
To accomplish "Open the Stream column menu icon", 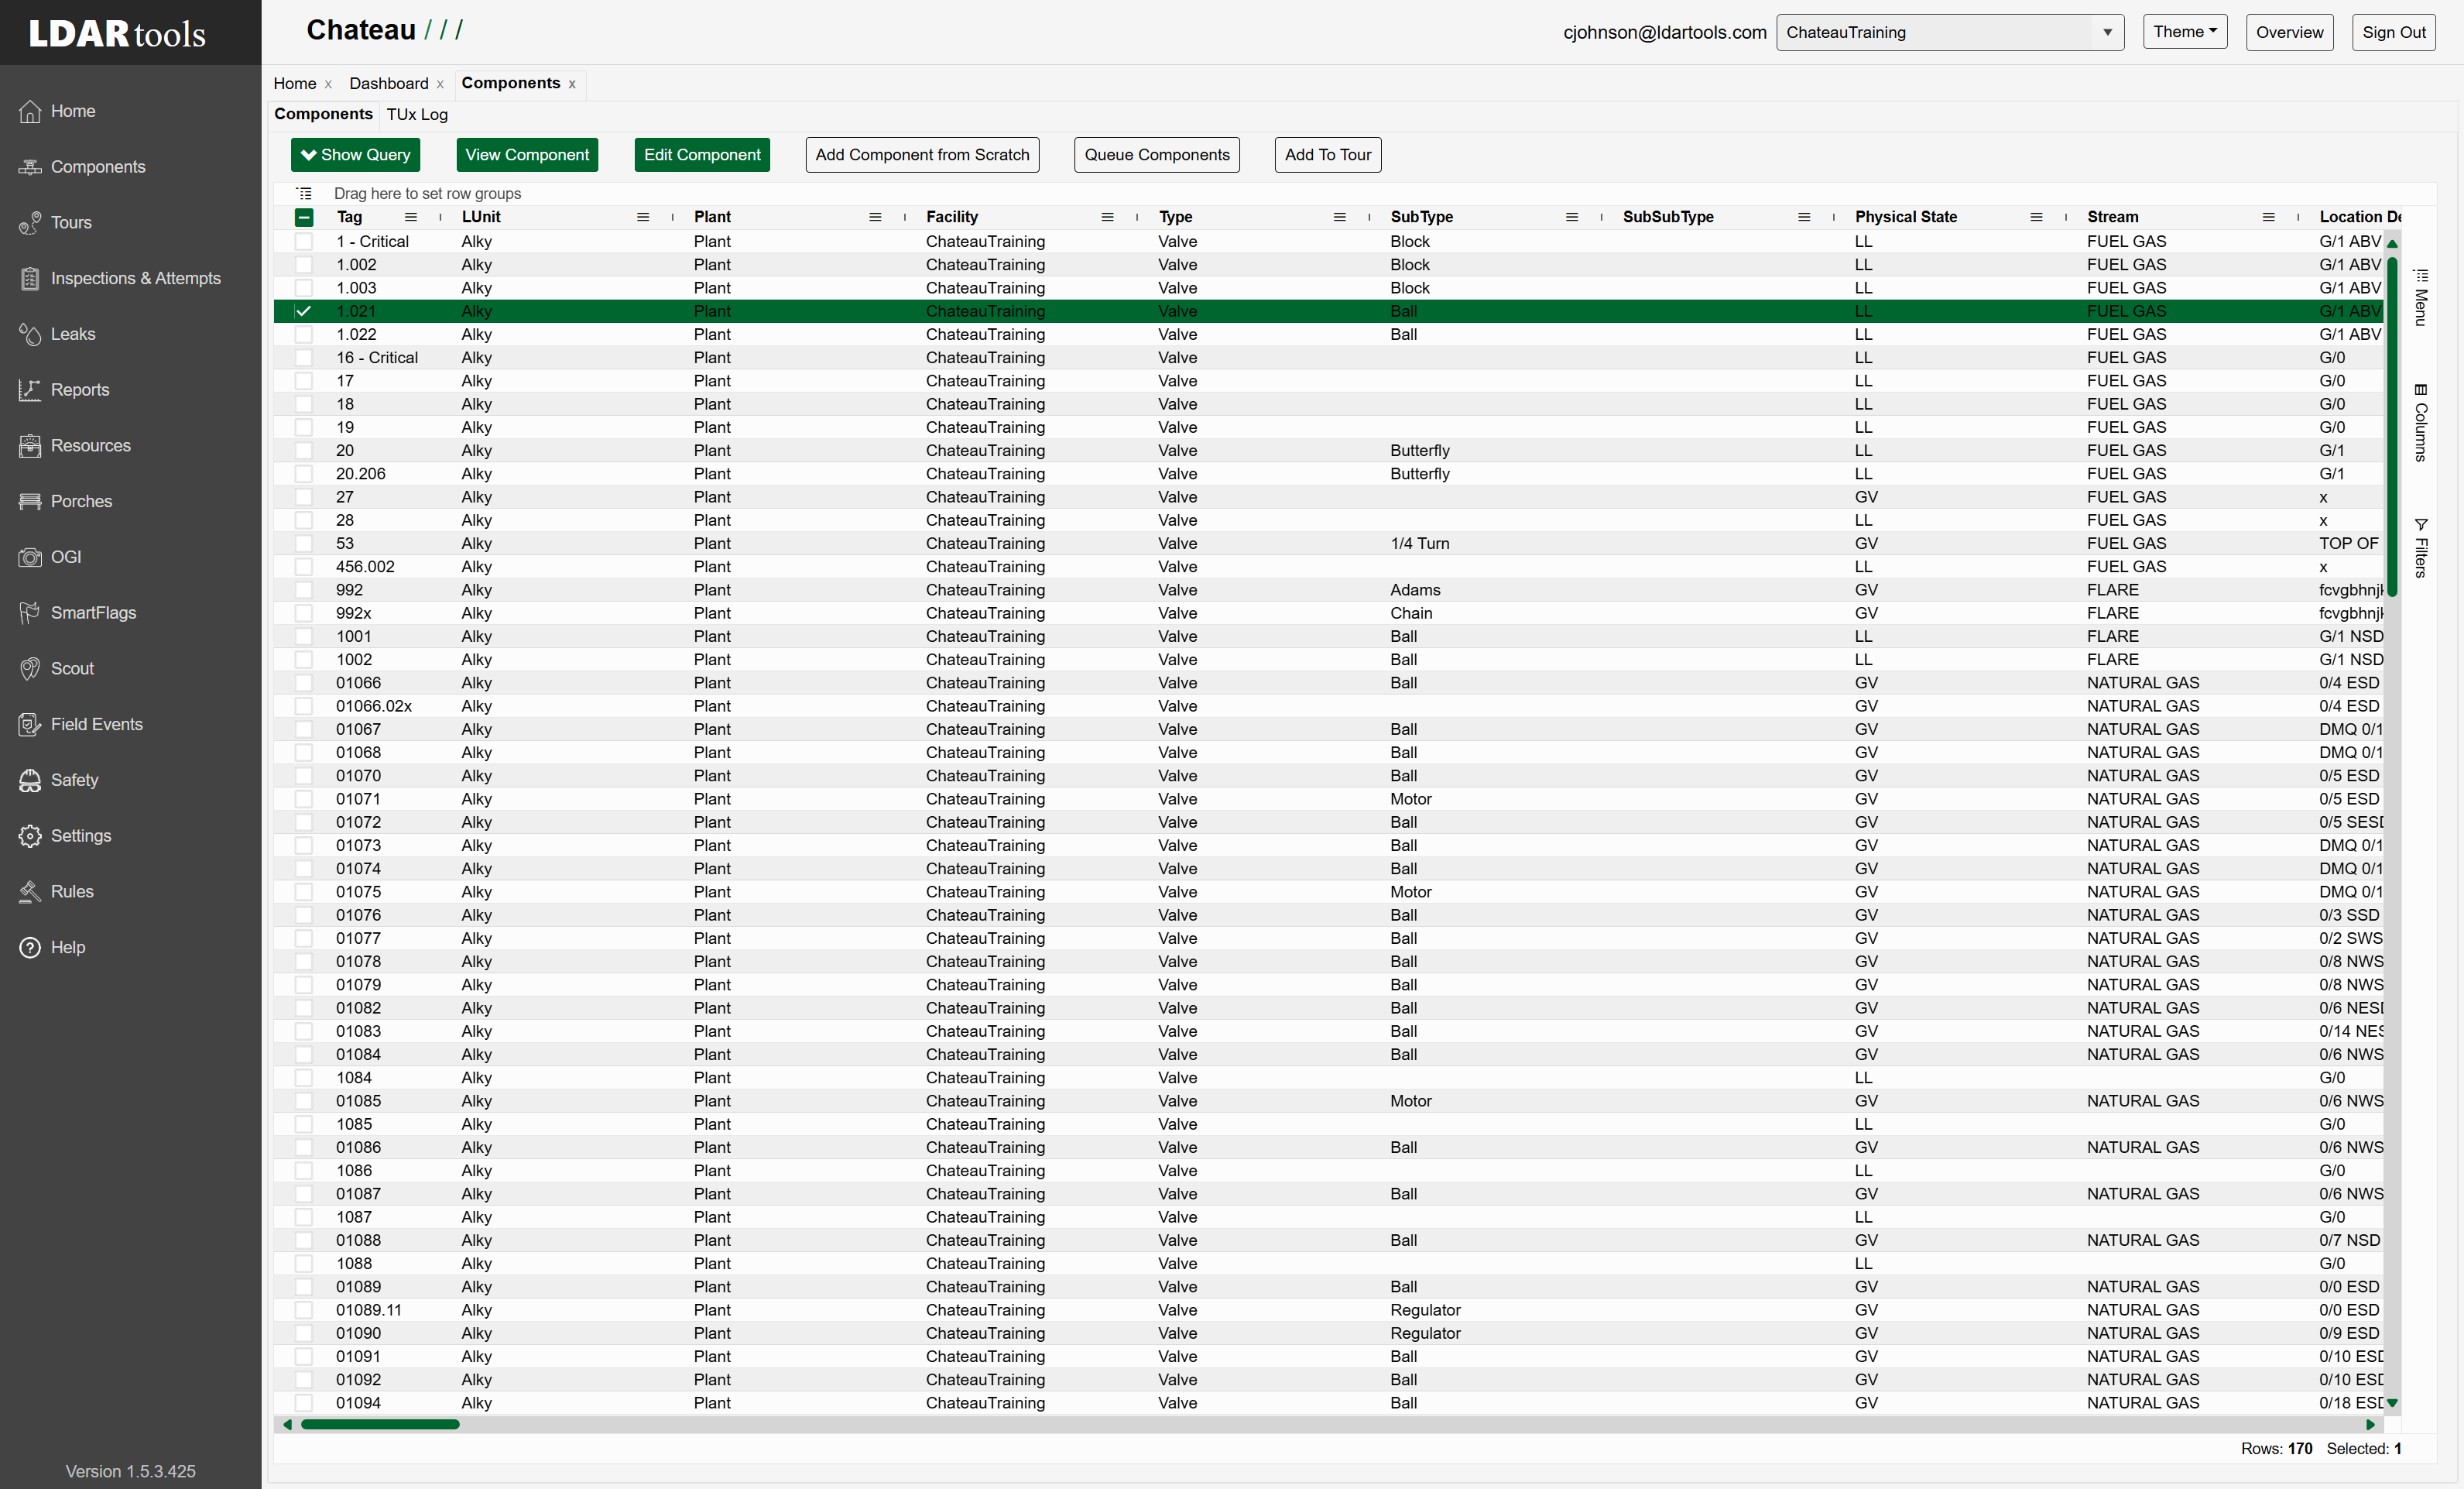I will click(2268, 217).
